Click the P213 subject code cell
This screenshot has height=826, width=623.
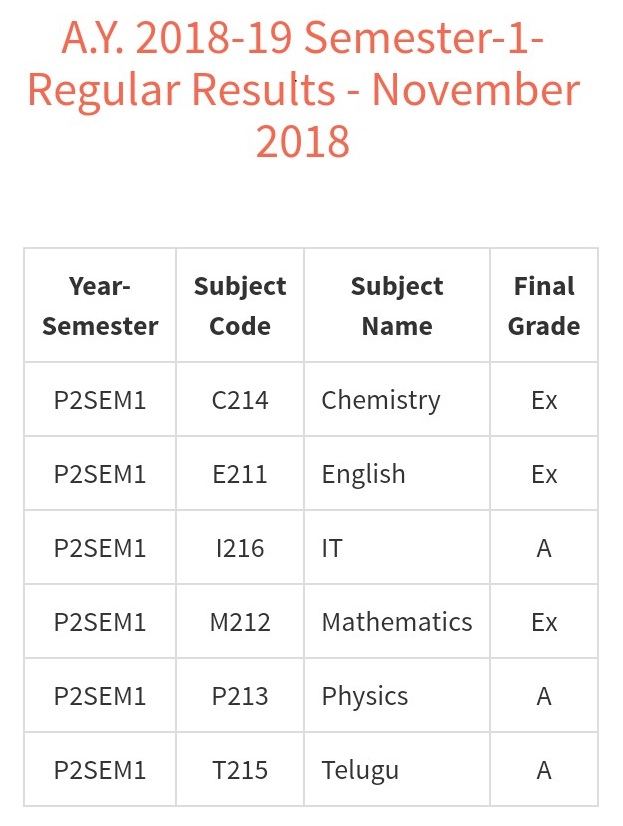[240, 696]
